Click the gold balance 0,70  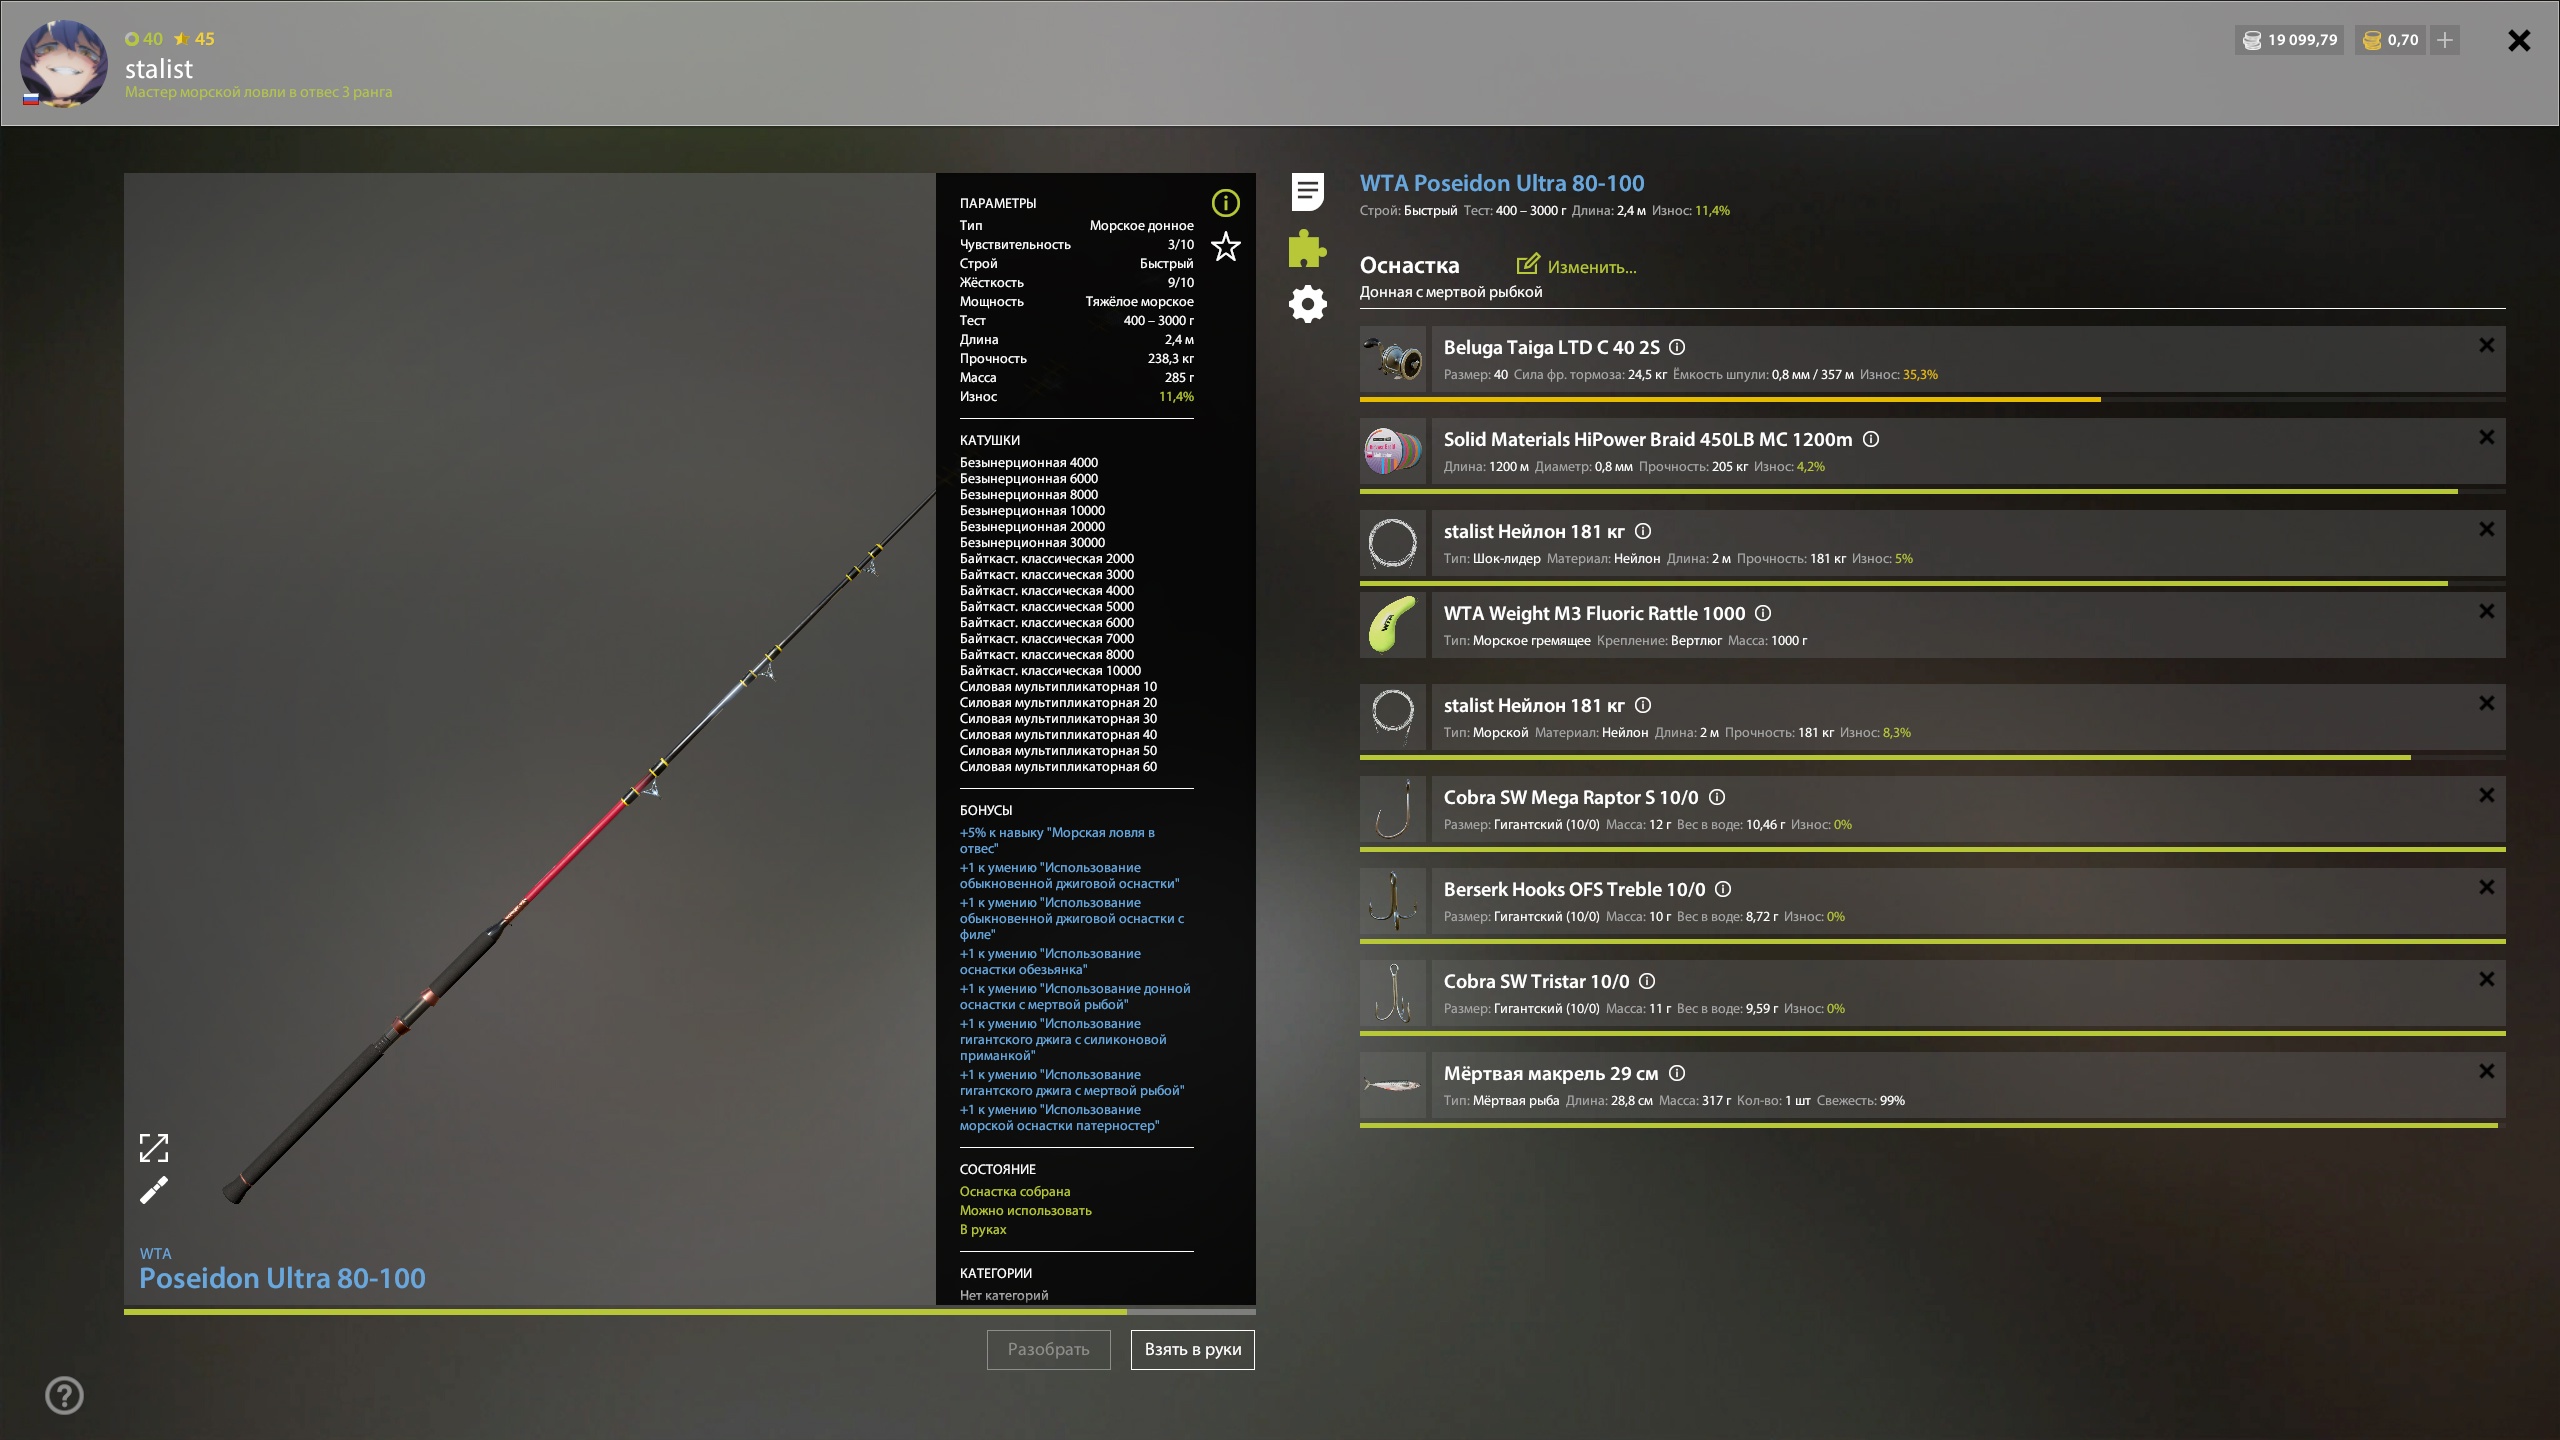point(2390,40)
